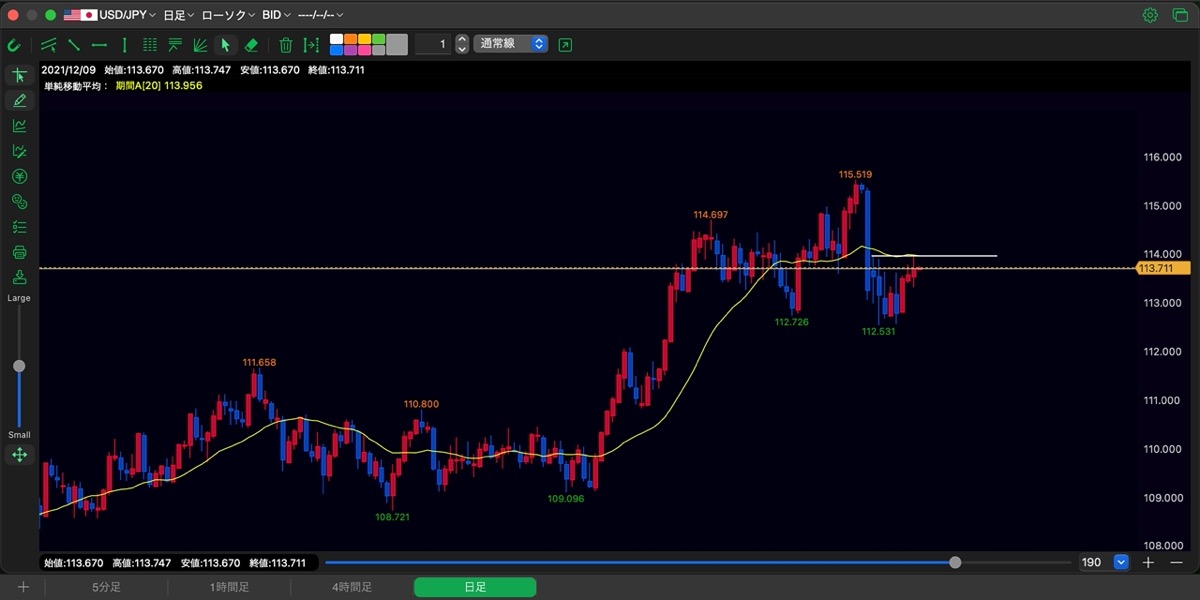Click the popout arrow button in toolbar
This screenshot has width=1200, height=600.
tap(566, 45)
